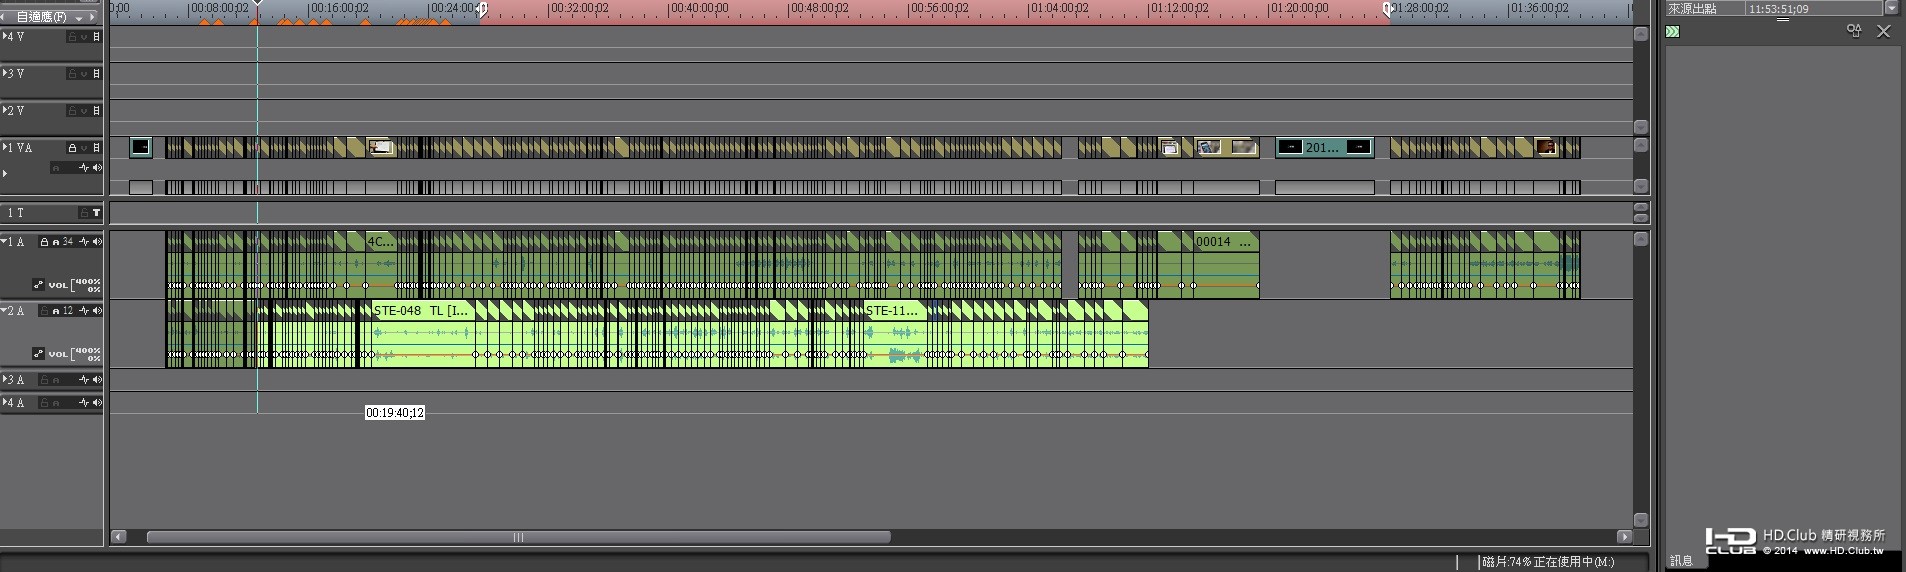Screen dimensions: 1906x572
Task: Expand the 3 A audio track
Action: point(5,379)
